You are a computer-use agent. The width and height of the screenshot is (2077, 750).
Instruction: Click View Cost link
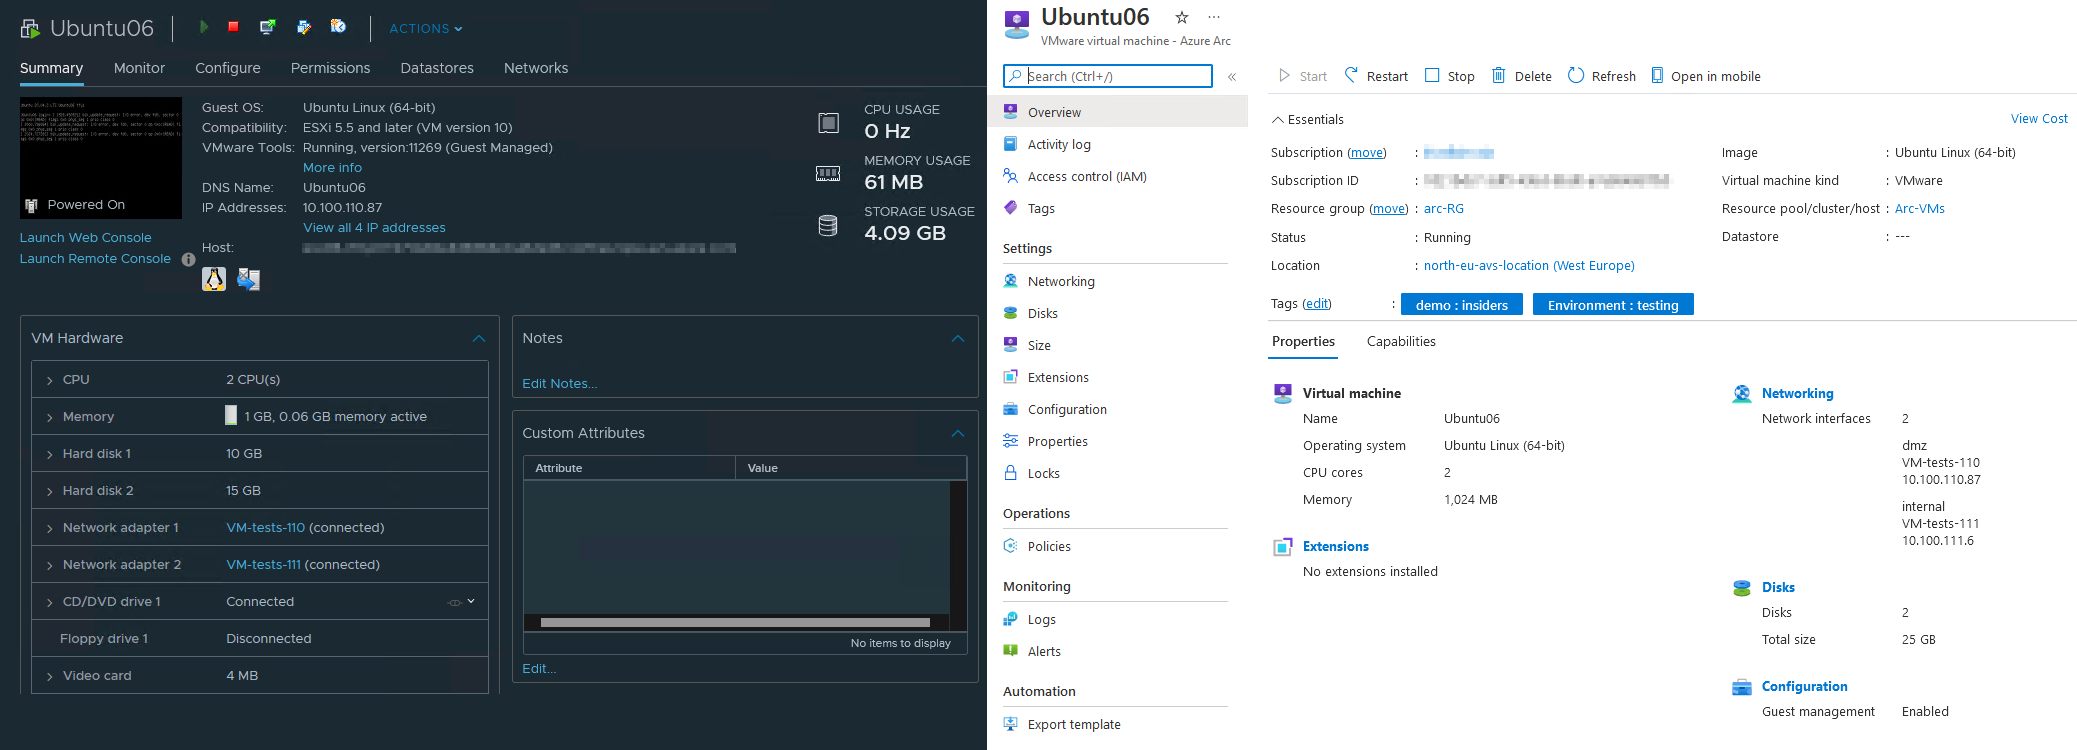click(x=2039, y=119)
